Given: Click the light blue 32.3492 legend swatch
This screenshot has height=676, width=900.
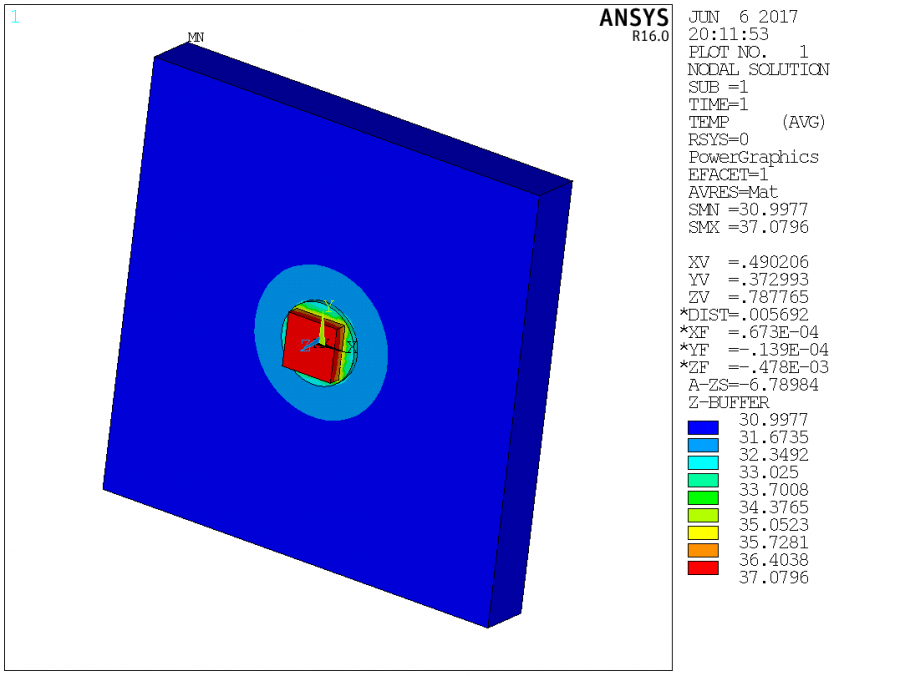Looking at the screenshot, I should [x=703, y=445].
